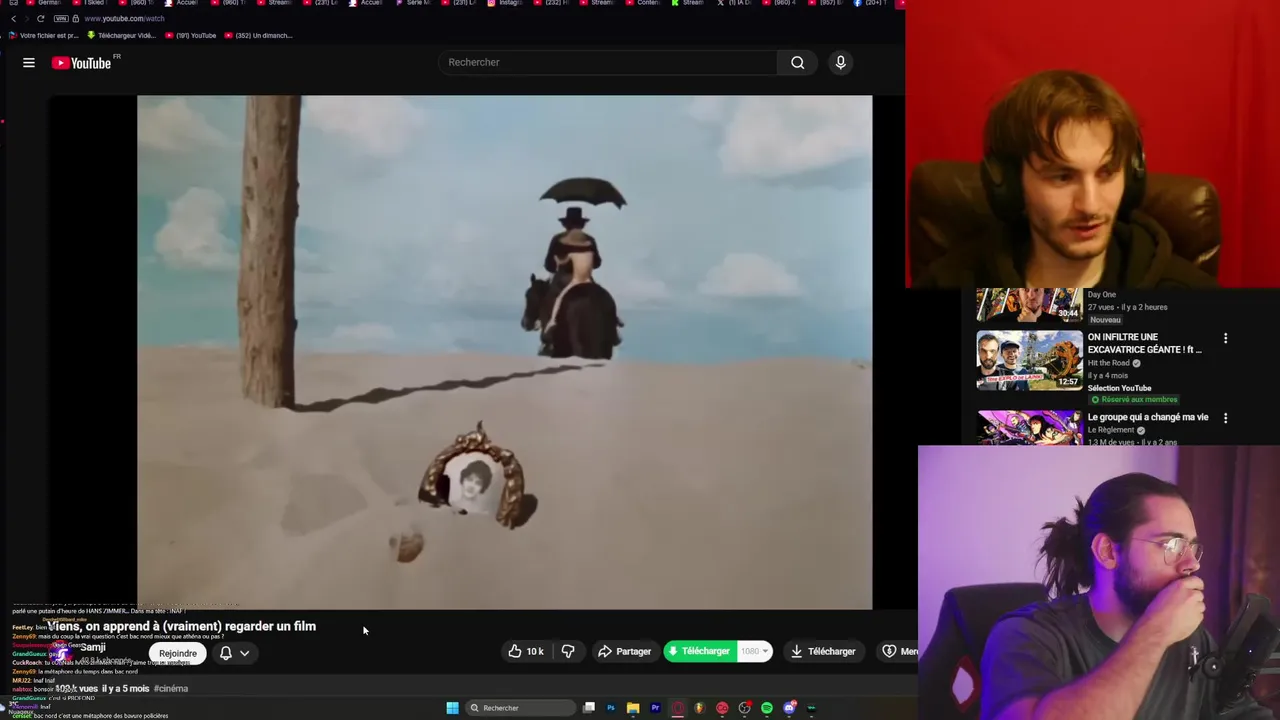Screen dimensions: 1280x720
Task: Open more options for 'Le groupe qui a changé'
Action: click(x=1225, y=418)
